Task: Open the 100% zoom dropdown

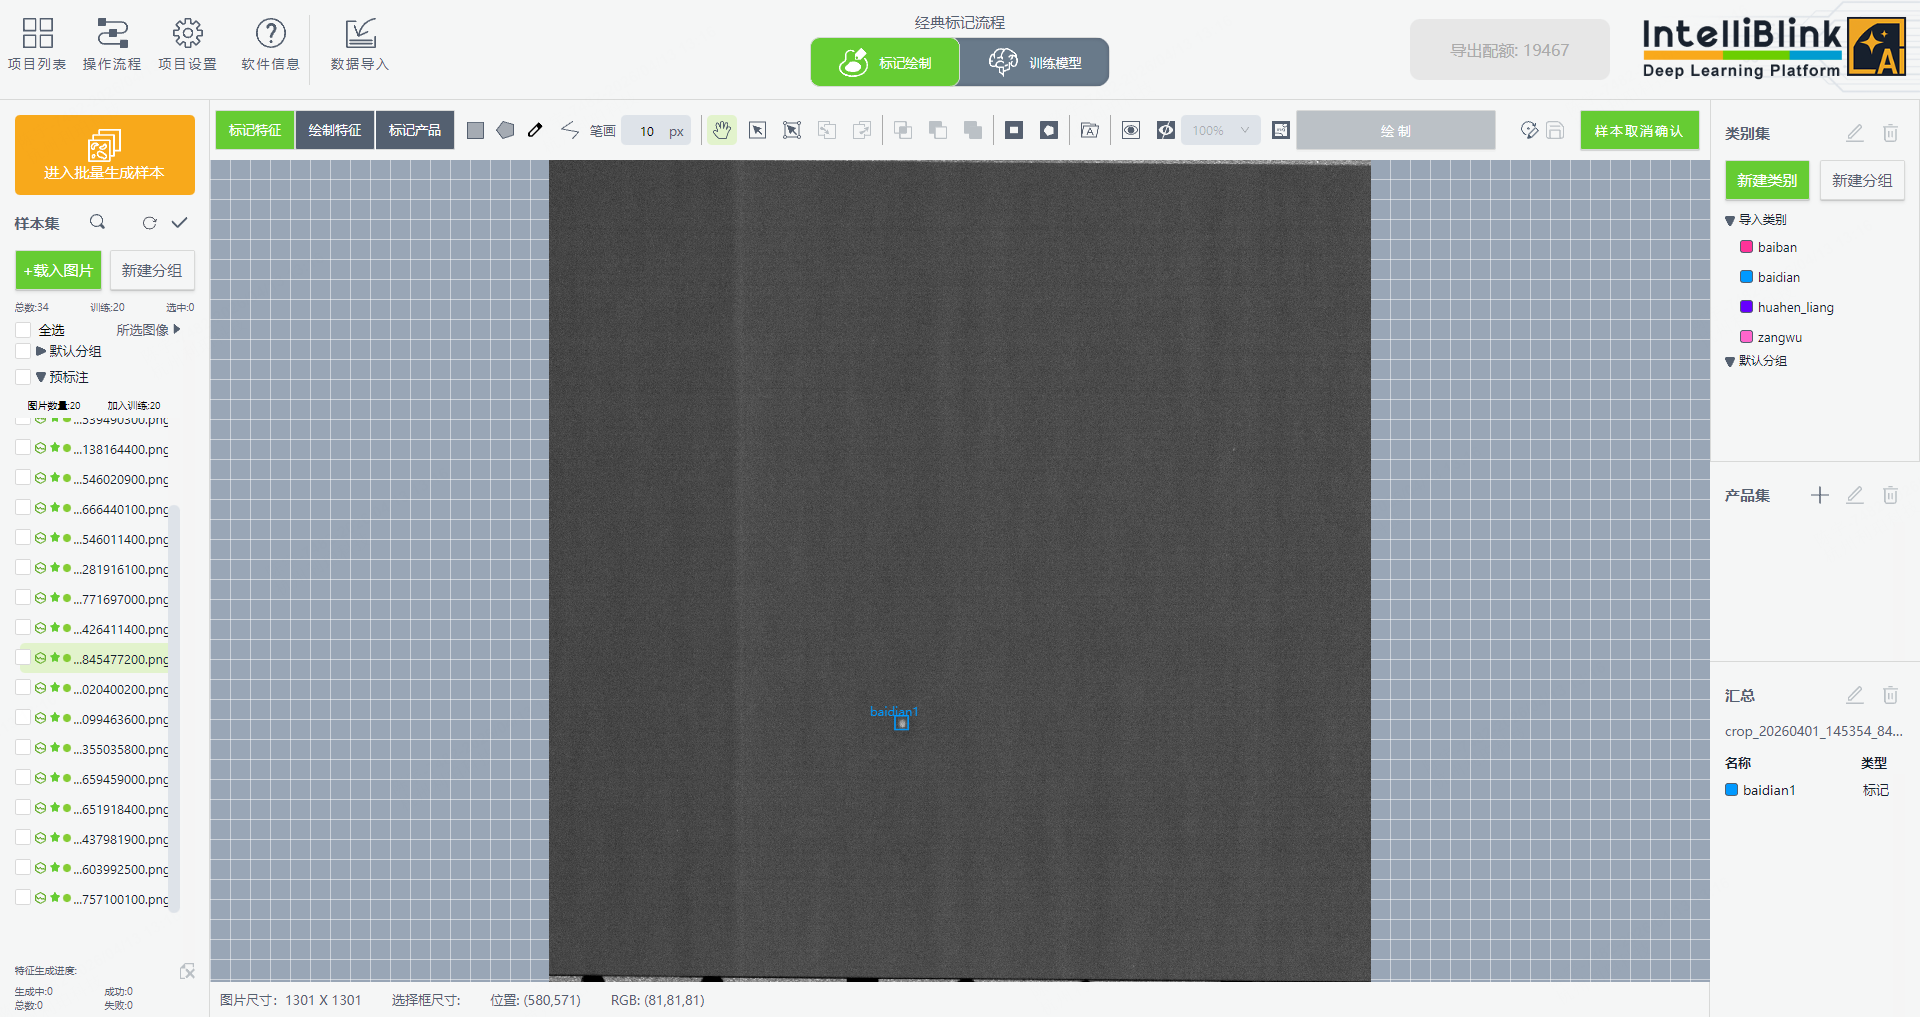Action: 1221,131
